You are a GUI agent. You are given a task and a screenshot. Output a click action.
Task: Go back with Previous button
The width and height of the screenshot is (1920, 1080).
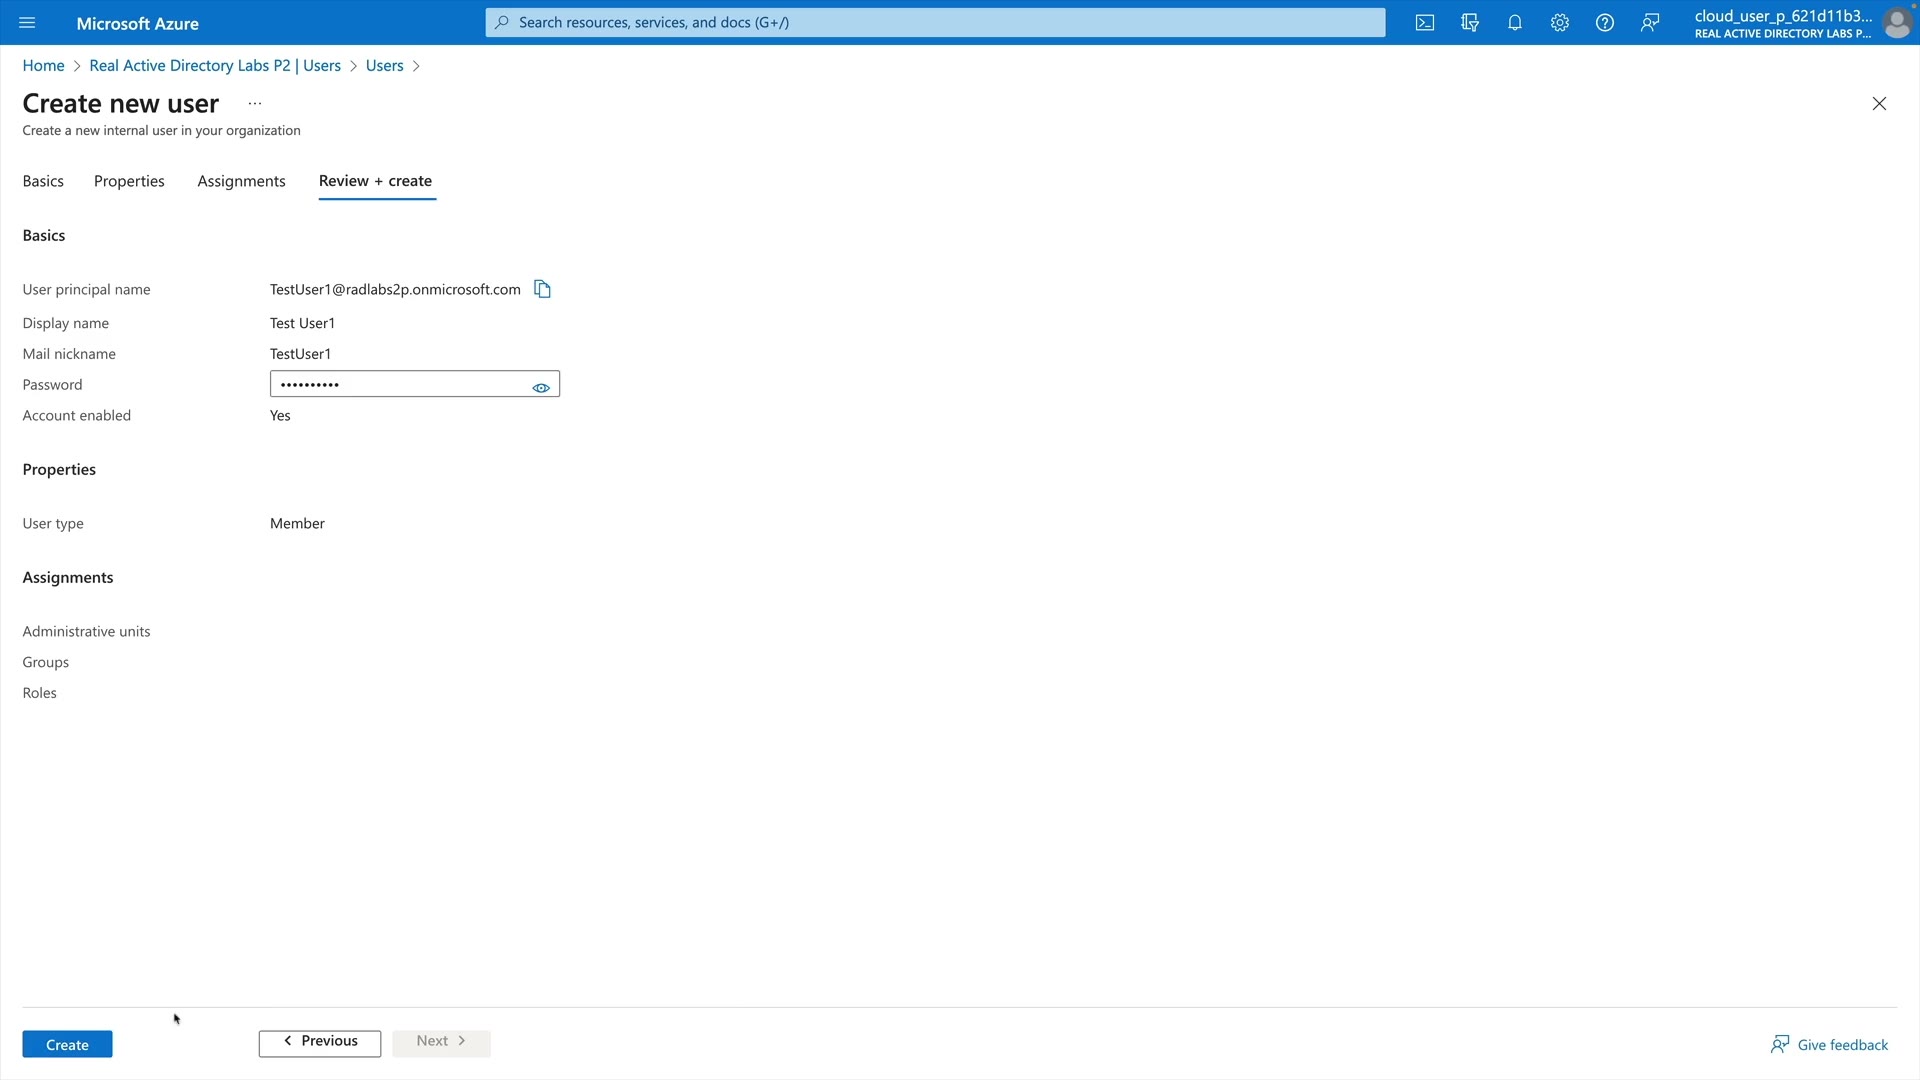pos(320,1042)
